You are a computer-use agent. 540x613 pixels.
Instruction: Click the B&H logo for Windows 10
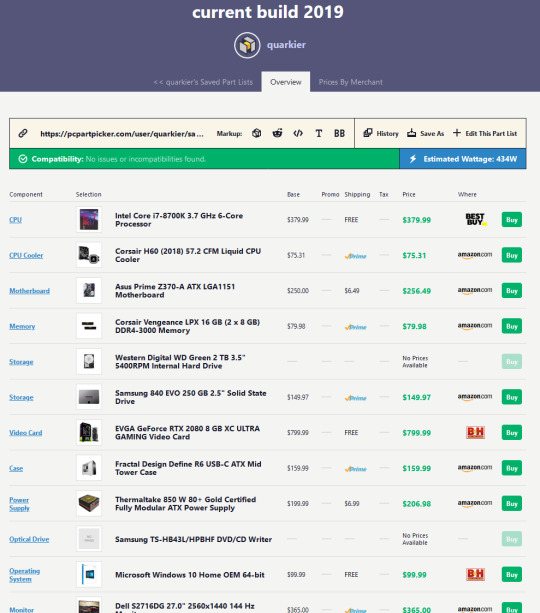tap(475, 574)
